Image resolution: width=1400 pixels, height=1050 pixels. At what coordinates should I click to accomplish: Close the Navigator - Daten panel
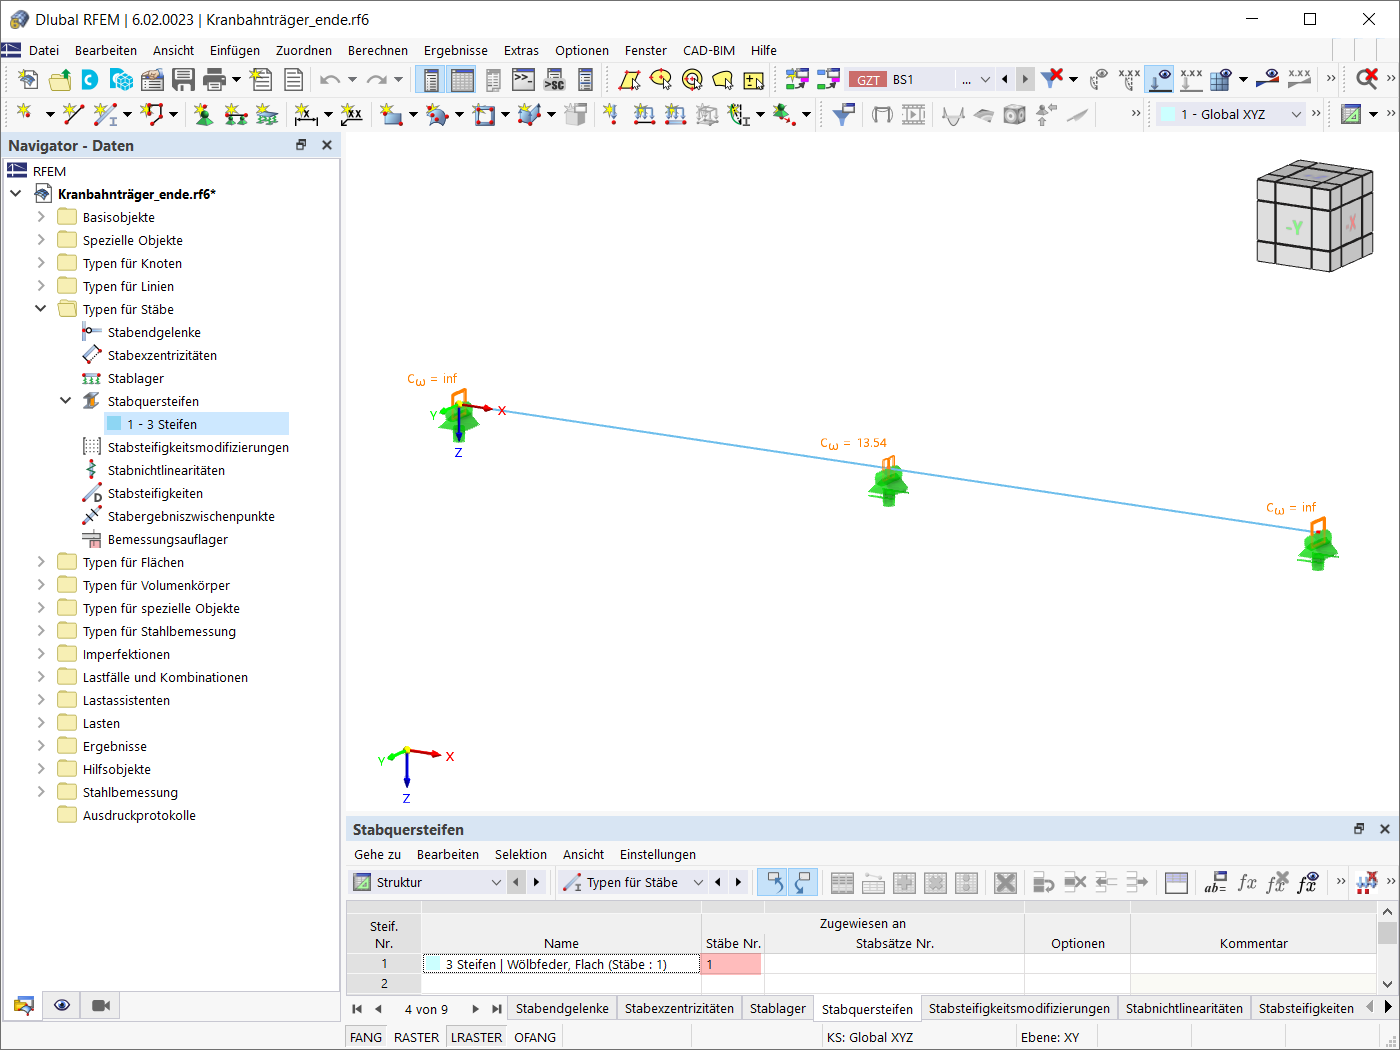(326, 145)
